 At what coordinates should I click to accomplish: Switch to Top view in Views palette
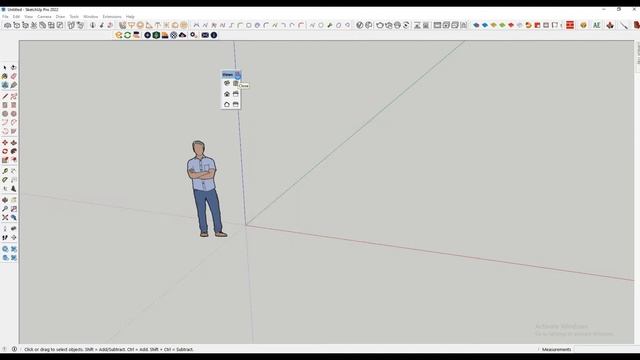236,83
